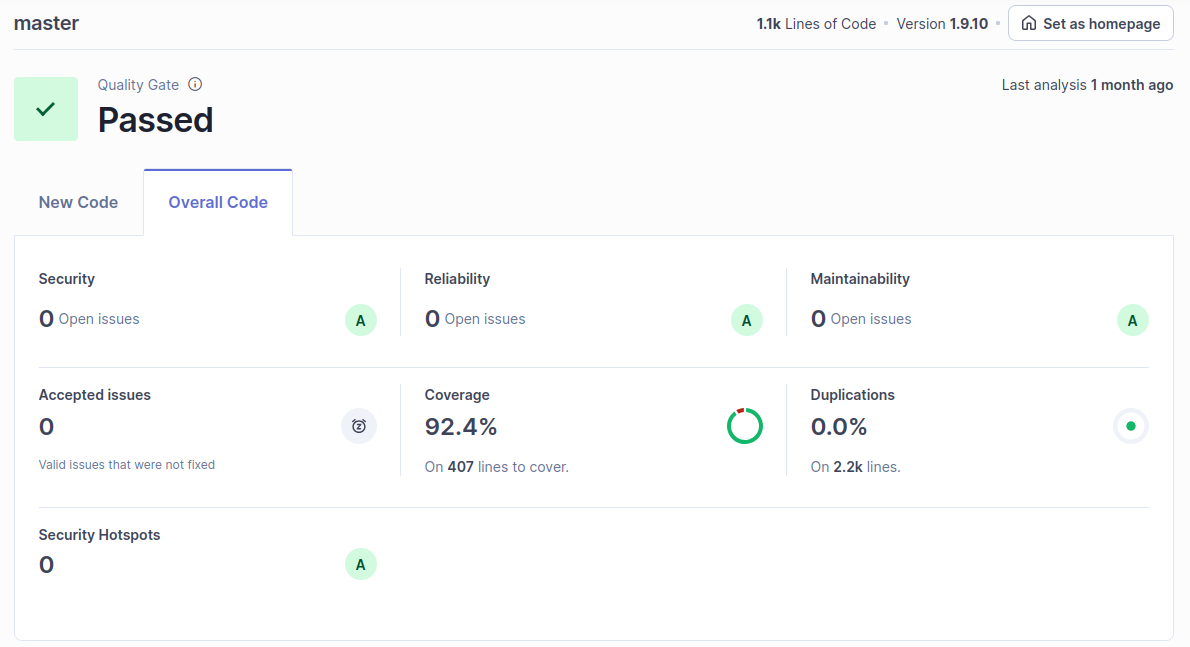This screenshot has height=647, width=1190.
Task: Click the Accepted issues count 0
Action: coord(46,427)
